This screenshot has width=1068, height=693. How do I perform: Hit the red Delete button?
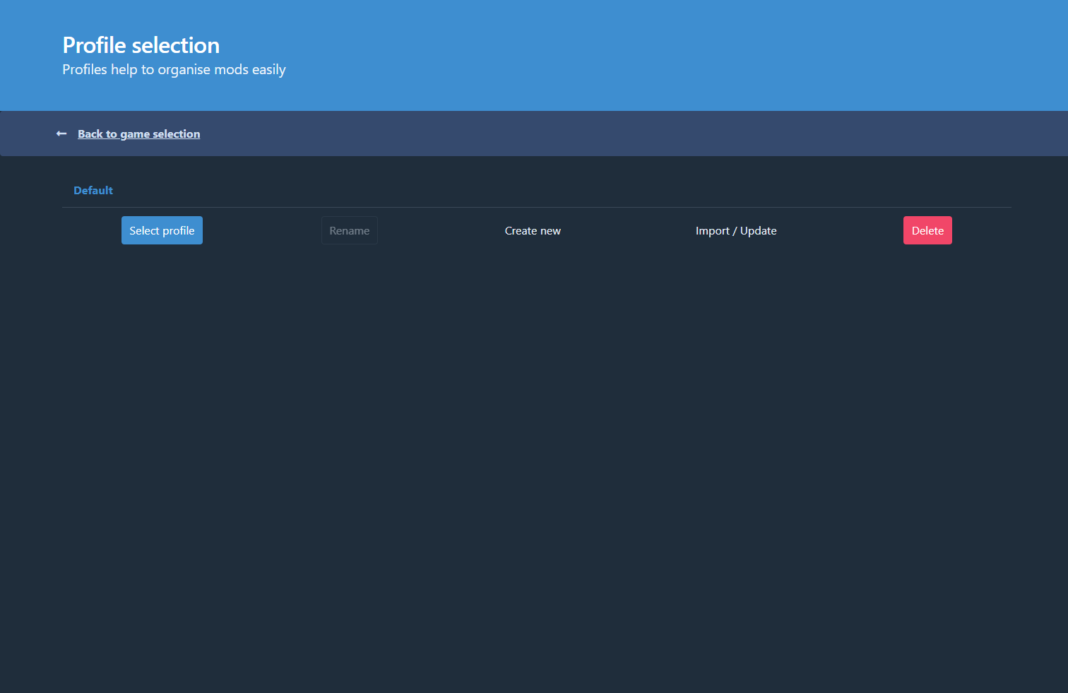[x=927, y=231]
